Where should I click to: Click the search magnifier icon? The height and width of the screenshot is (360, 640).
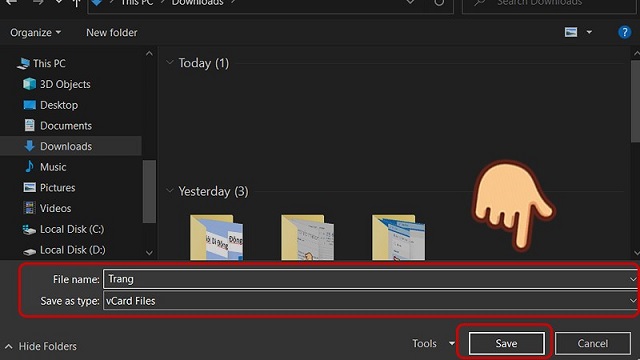[480, 2]
